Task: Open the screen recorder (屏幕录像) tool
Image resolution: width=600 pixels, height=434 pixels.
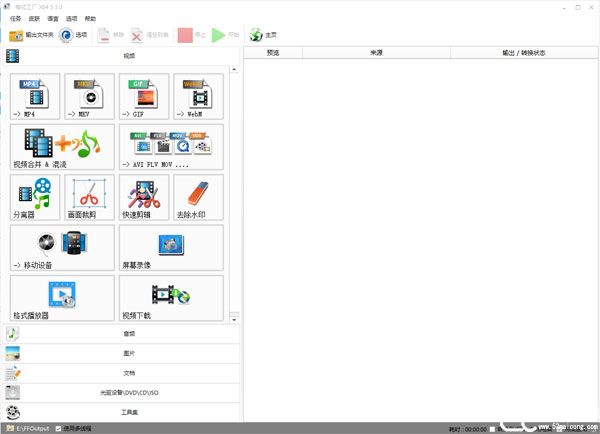Action: coord(171,247)
